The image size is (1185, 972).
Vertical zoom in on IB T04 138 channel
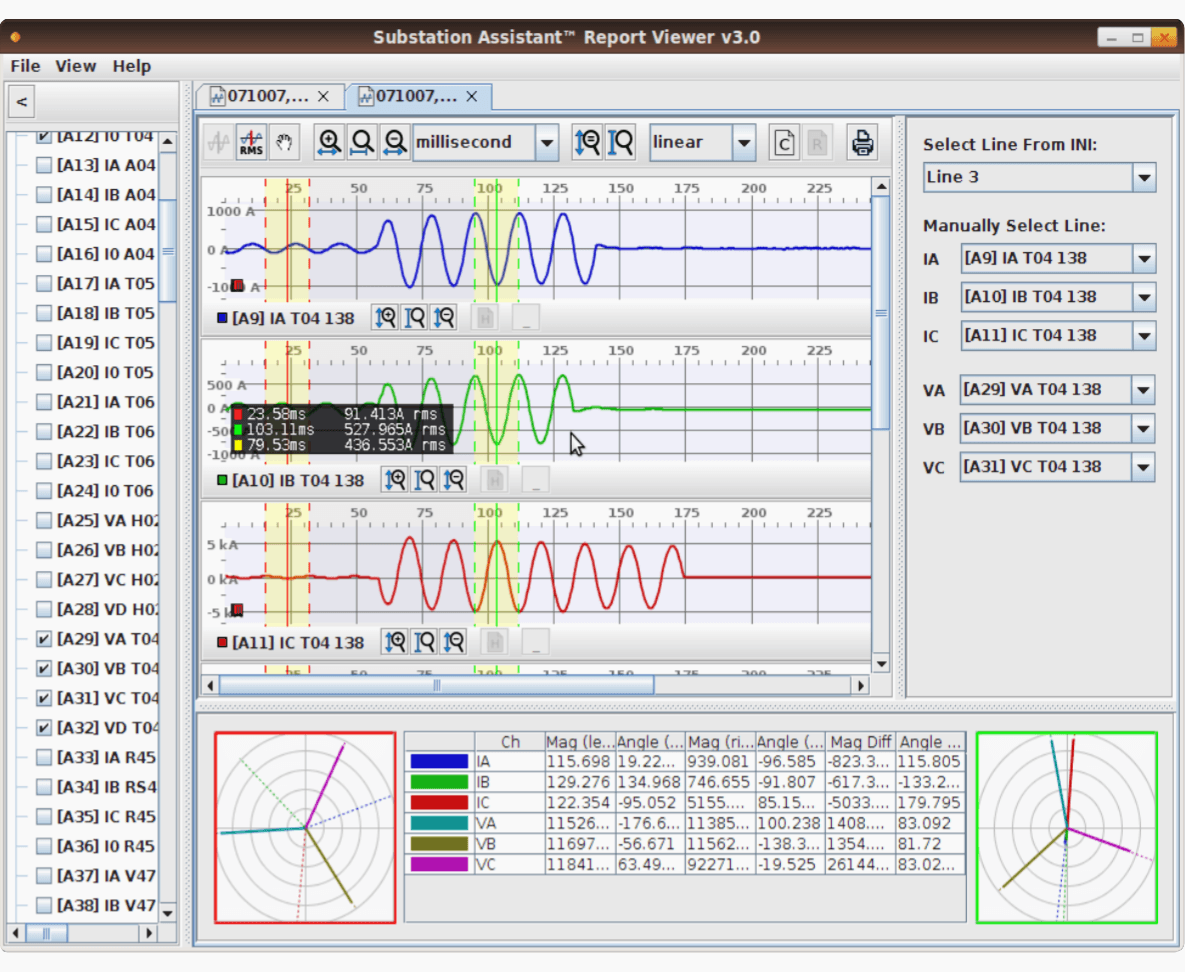395,480
